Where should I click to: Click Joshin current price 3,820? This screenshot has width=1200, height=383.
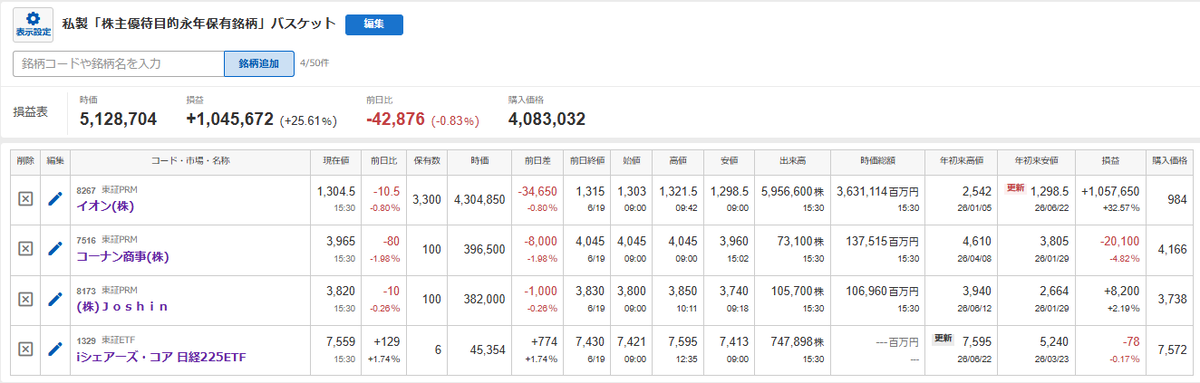point(342,290)
